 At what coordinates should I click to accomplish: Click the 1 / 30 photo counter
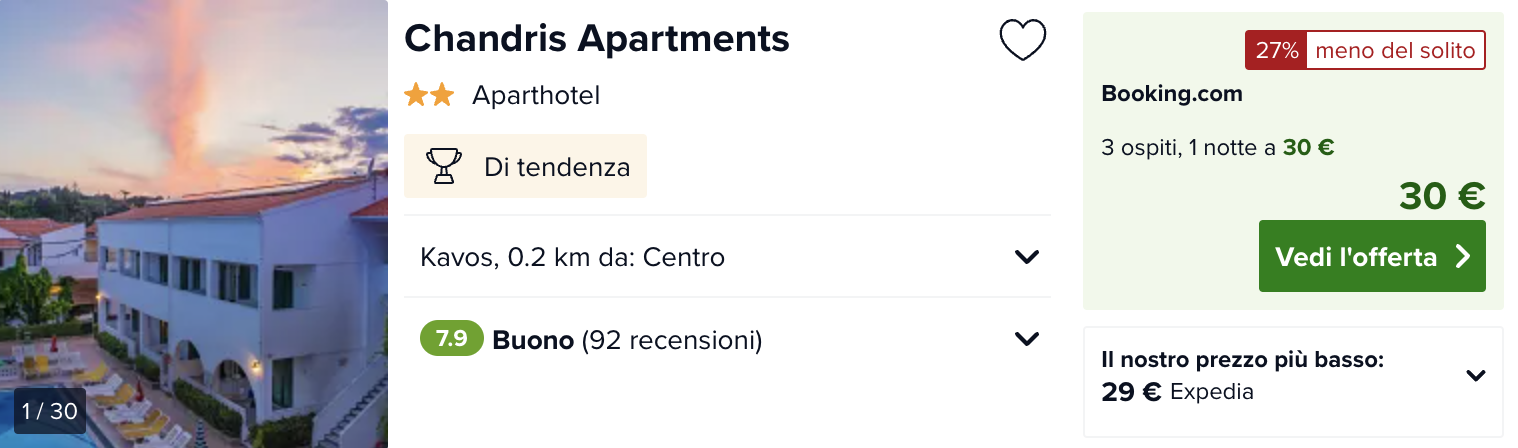[x=50, y=411]
